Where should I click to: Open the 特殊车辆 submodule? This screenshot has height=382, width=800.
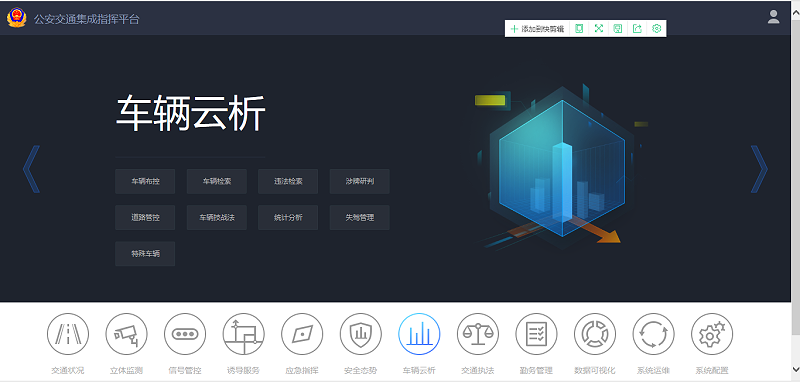tap(145, 253)
